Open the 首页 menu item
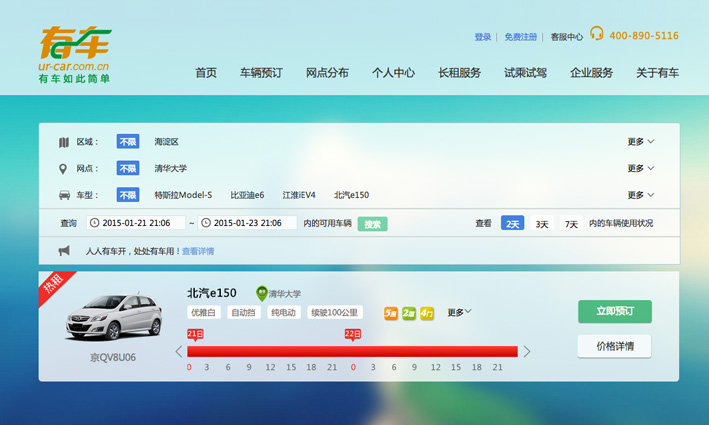Image resolution: width=709 pixels, height=425 pixels. [206, 73]
